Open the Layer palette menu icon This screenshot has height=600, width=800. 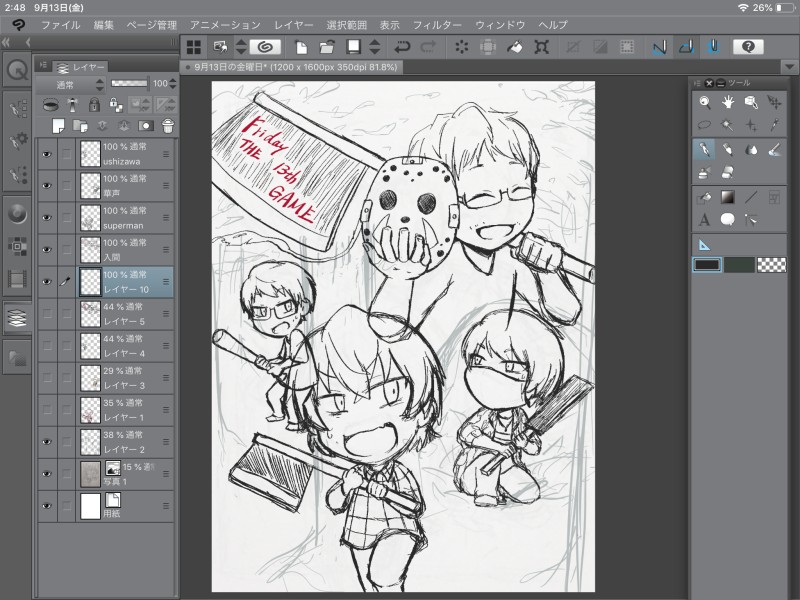click(43, 65)
